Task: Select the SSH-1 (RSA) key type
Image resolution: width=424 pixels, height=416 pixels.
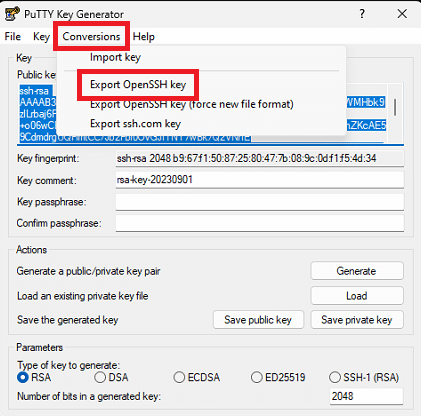Action: pyautogui.click(x=364, y=377)
